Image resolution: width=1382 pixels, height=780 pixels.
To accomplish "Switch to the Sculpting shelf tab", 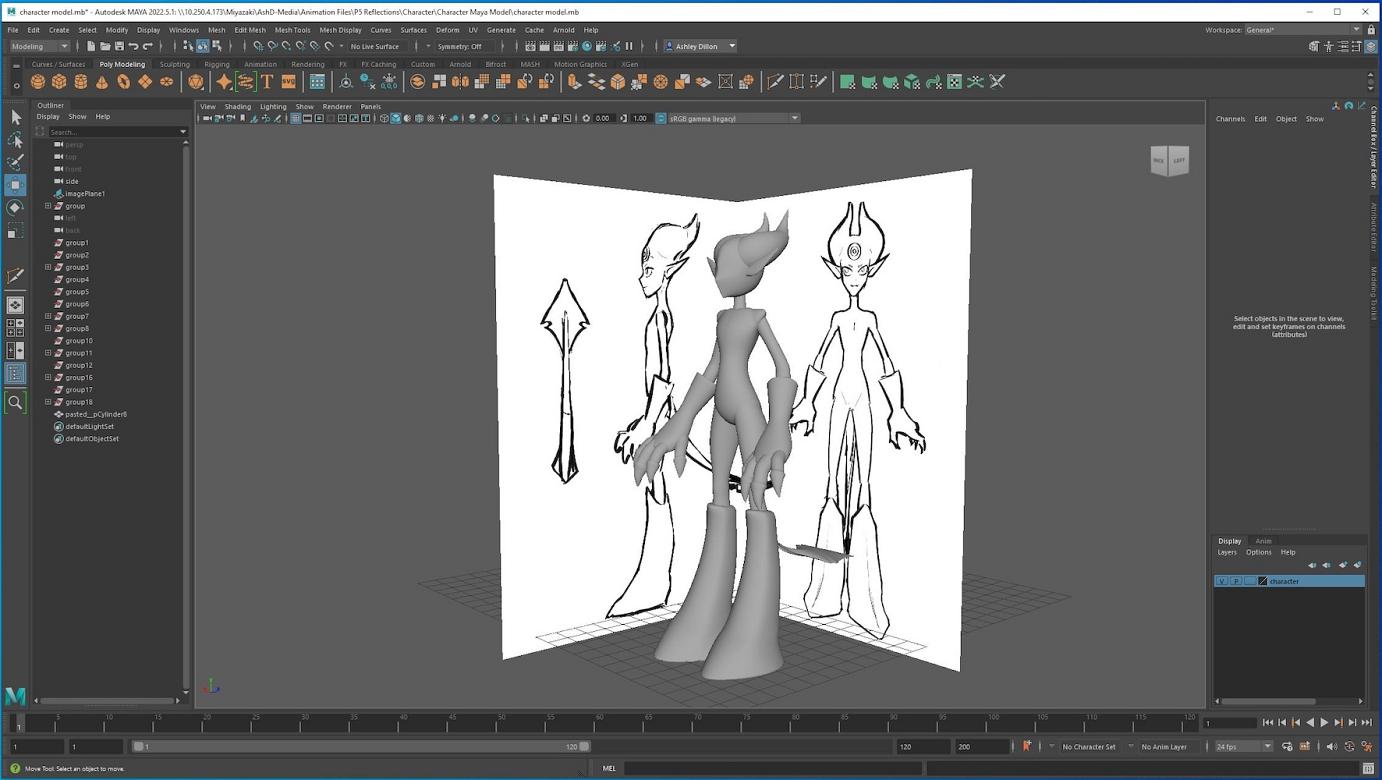I will 174,64.
